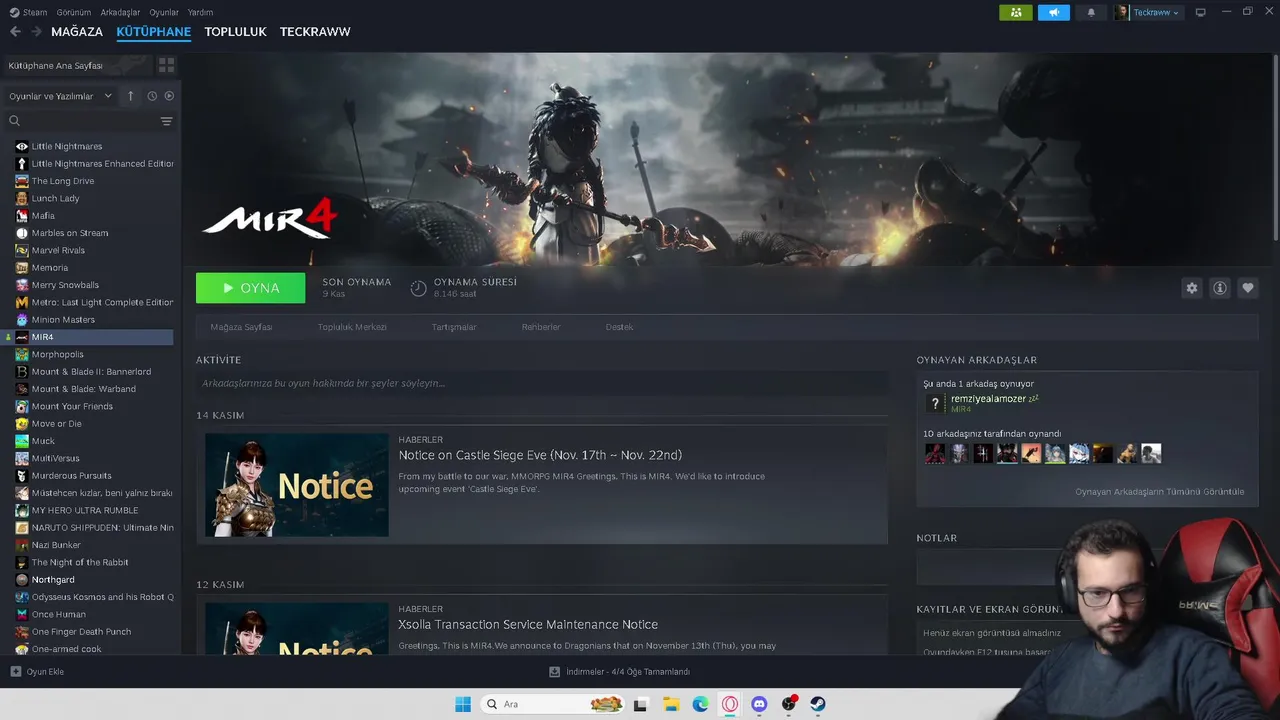Screen dimensions: 1280x720
Task: Open the TECKRAWW profile tab
Action: (315, 32)
